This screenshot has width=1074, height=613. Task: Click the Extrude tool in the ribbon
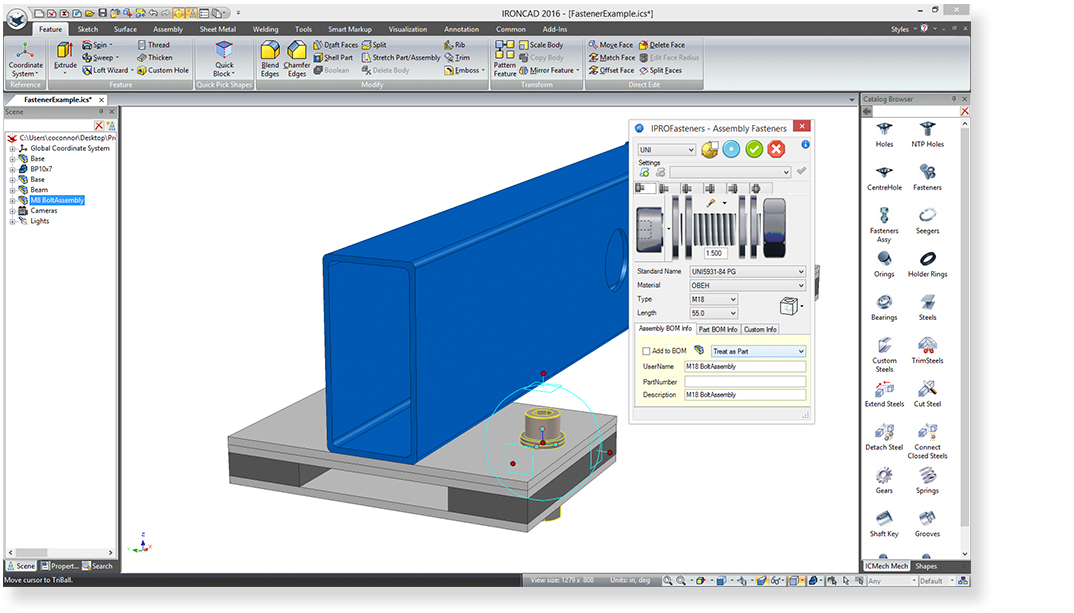[65, 56]
